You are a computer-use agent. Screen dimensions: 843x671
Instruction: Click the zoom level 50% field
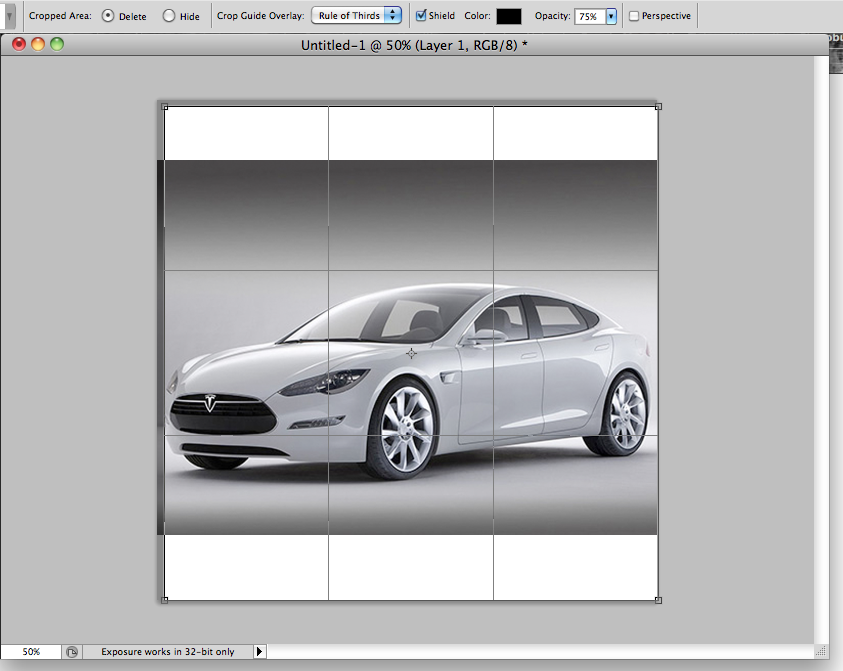tap(31, 652)
